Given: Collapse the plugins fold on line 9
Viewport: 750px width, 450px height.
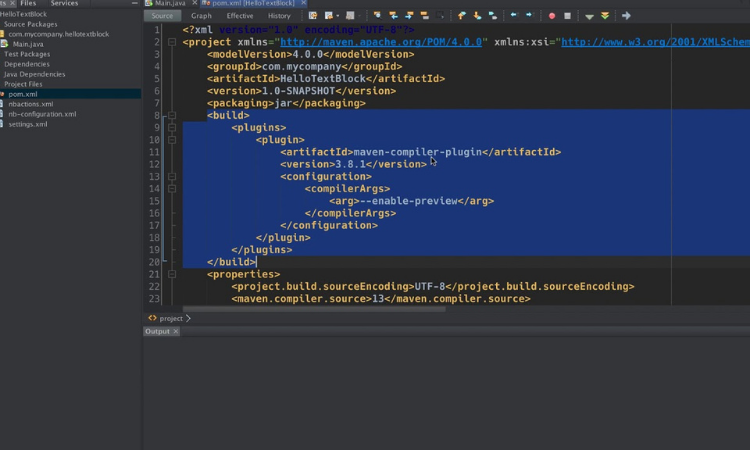Looking at the screenshot, I should [x=172, y=128].
